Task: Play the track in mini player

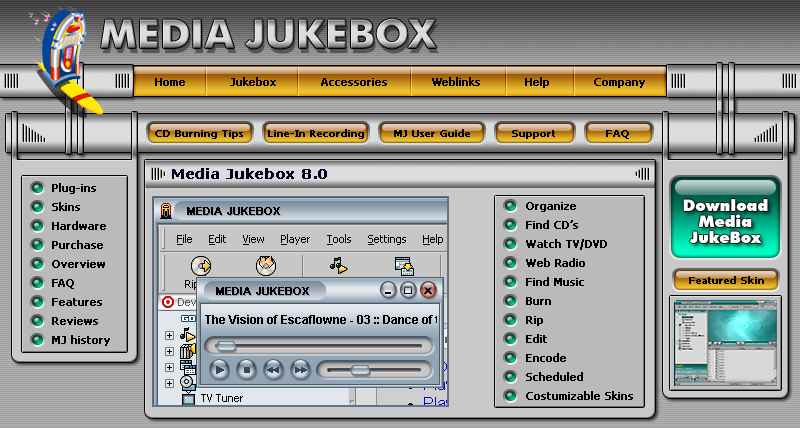Action: tap(219, 370)
